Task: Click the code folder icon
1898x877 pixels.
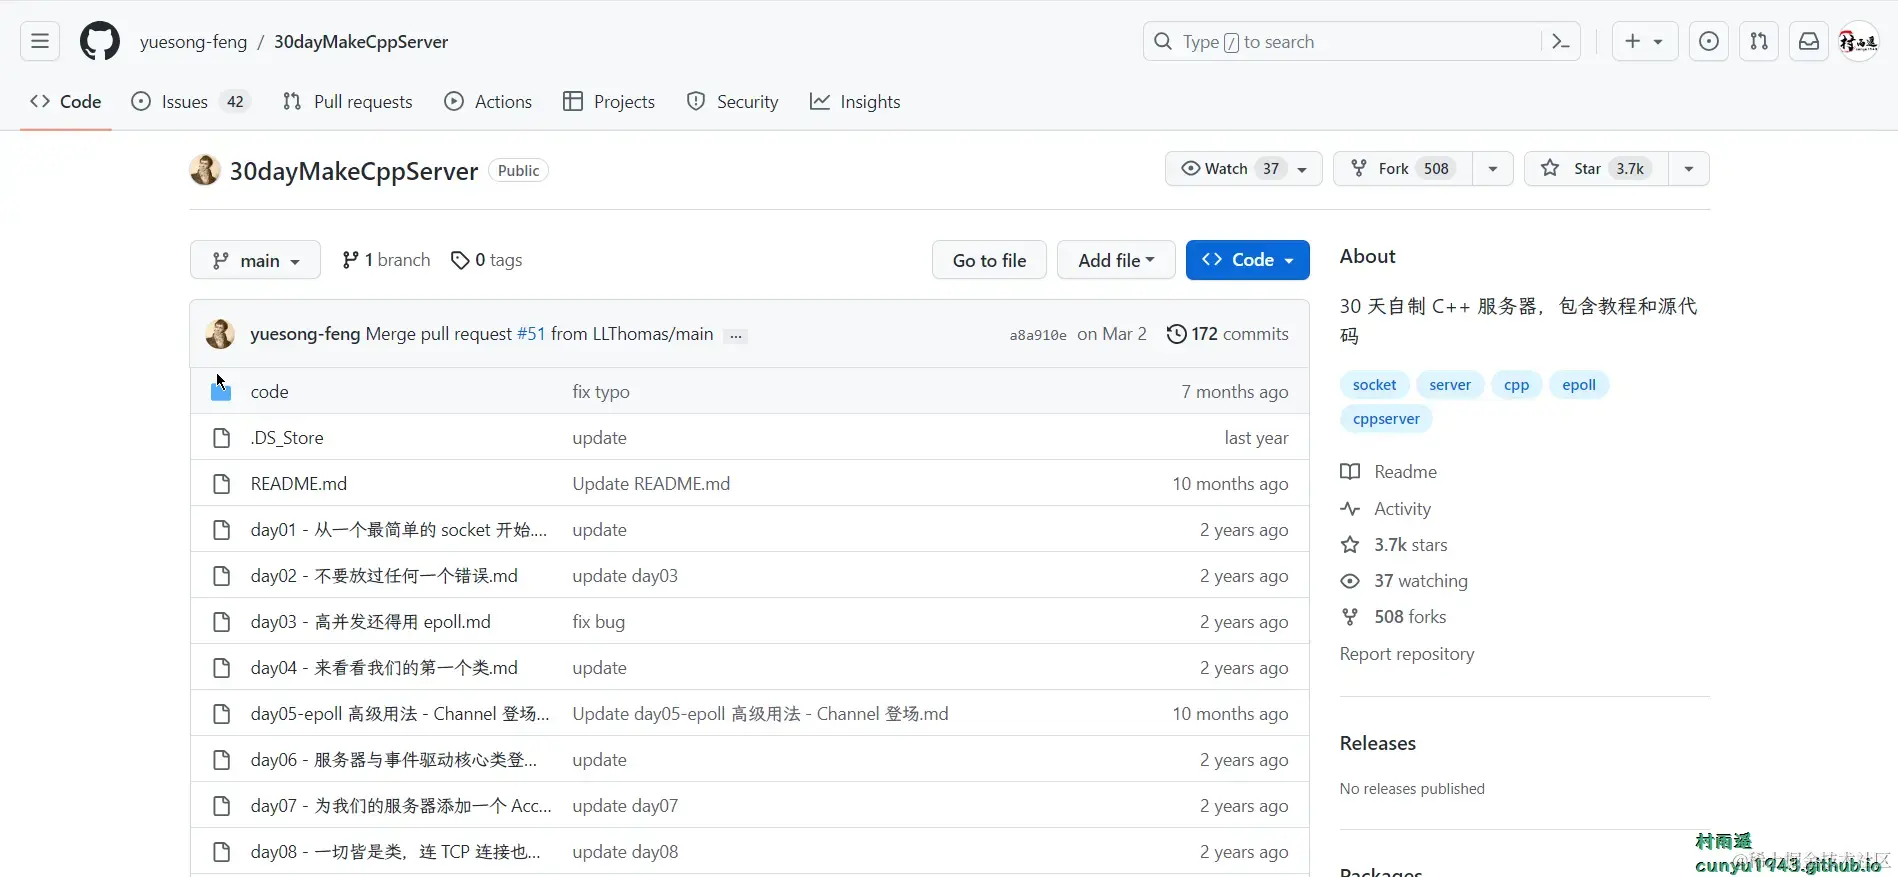Action: click(x=221, y=391)
